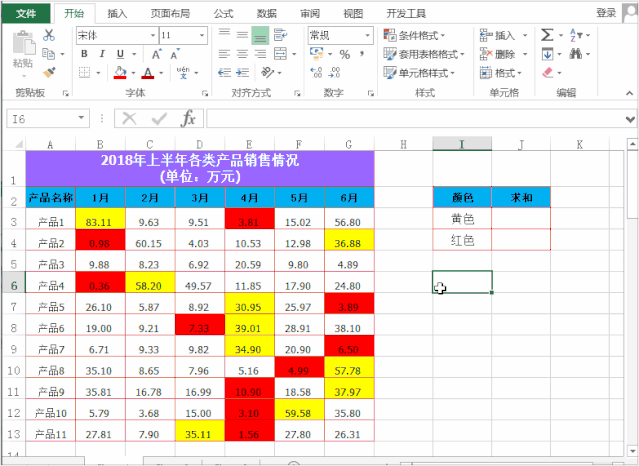
Task: Apply red fill color bucket
Action: tap(120, 73)
